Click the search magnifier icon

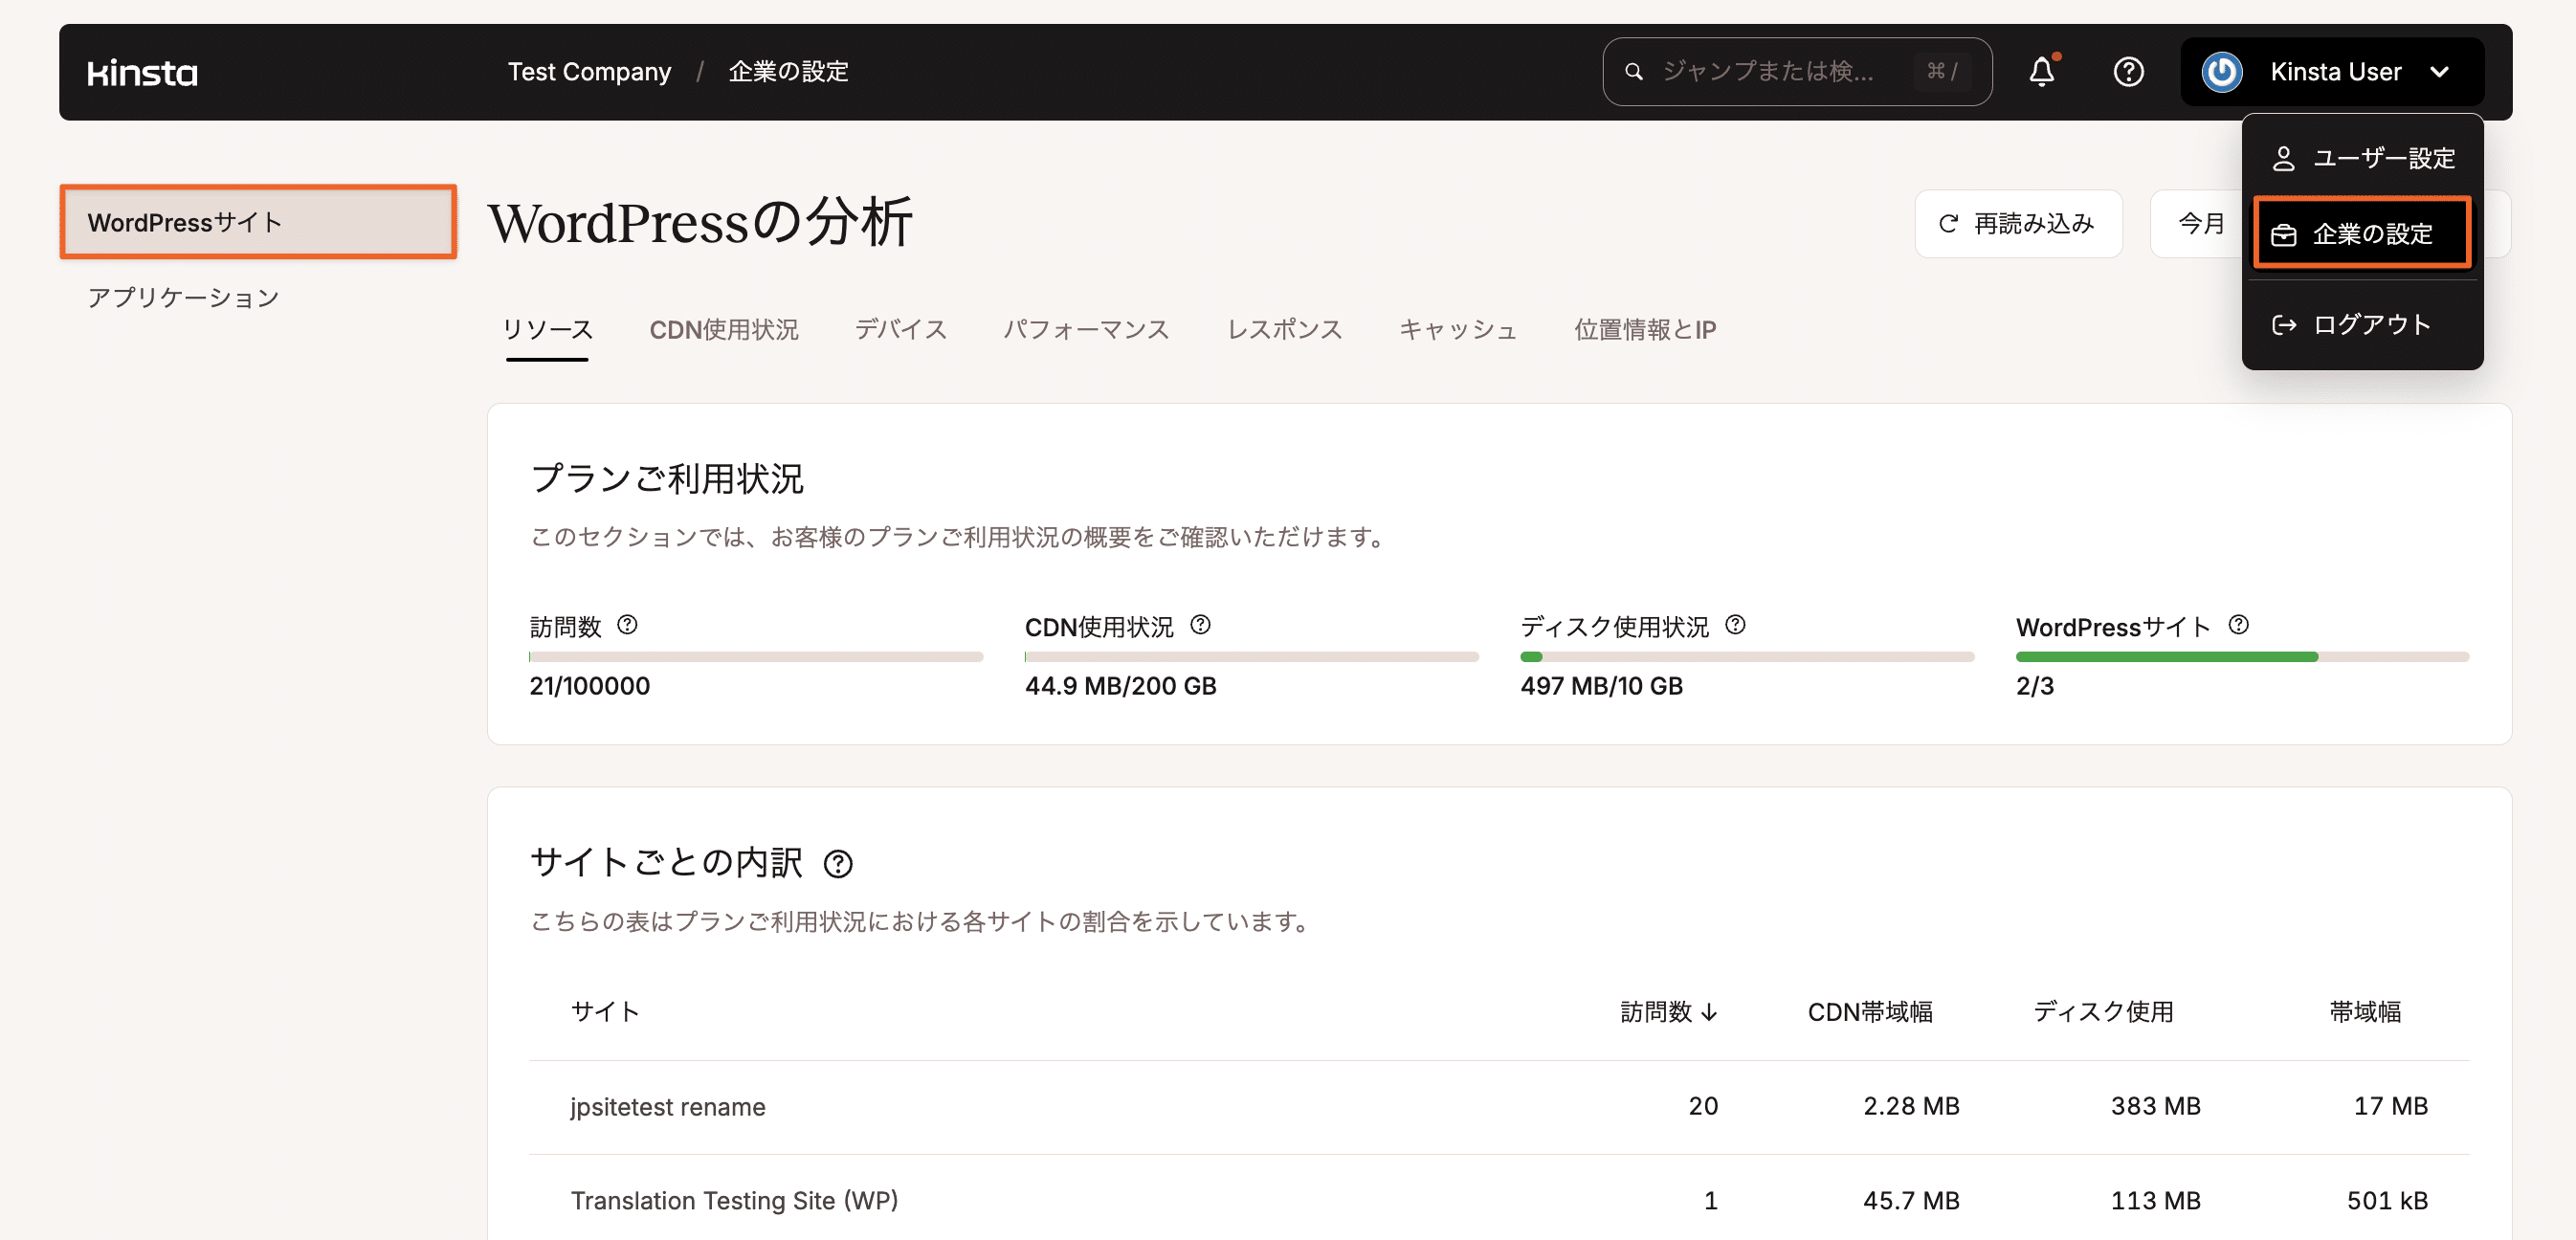[x=1634, y=71]
